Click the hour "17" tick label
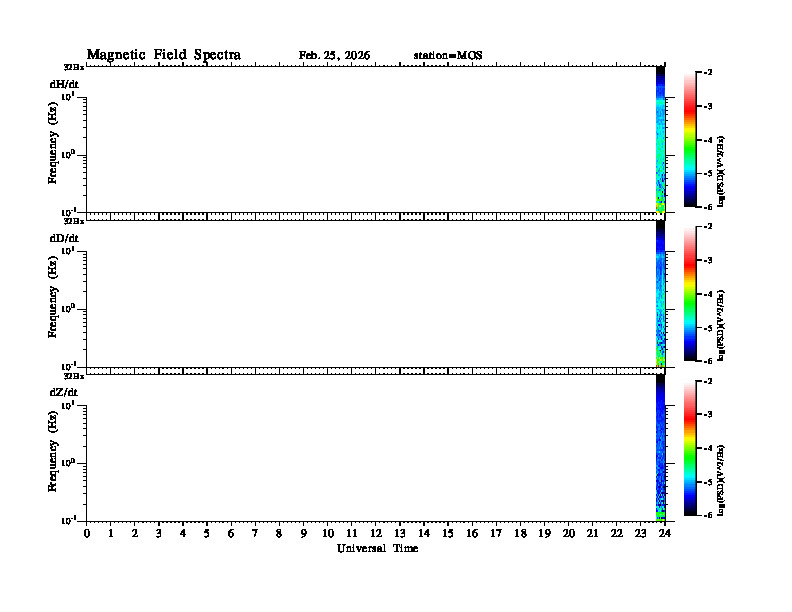The height and width of the screenshot is (612, 792). pos(496,534)
